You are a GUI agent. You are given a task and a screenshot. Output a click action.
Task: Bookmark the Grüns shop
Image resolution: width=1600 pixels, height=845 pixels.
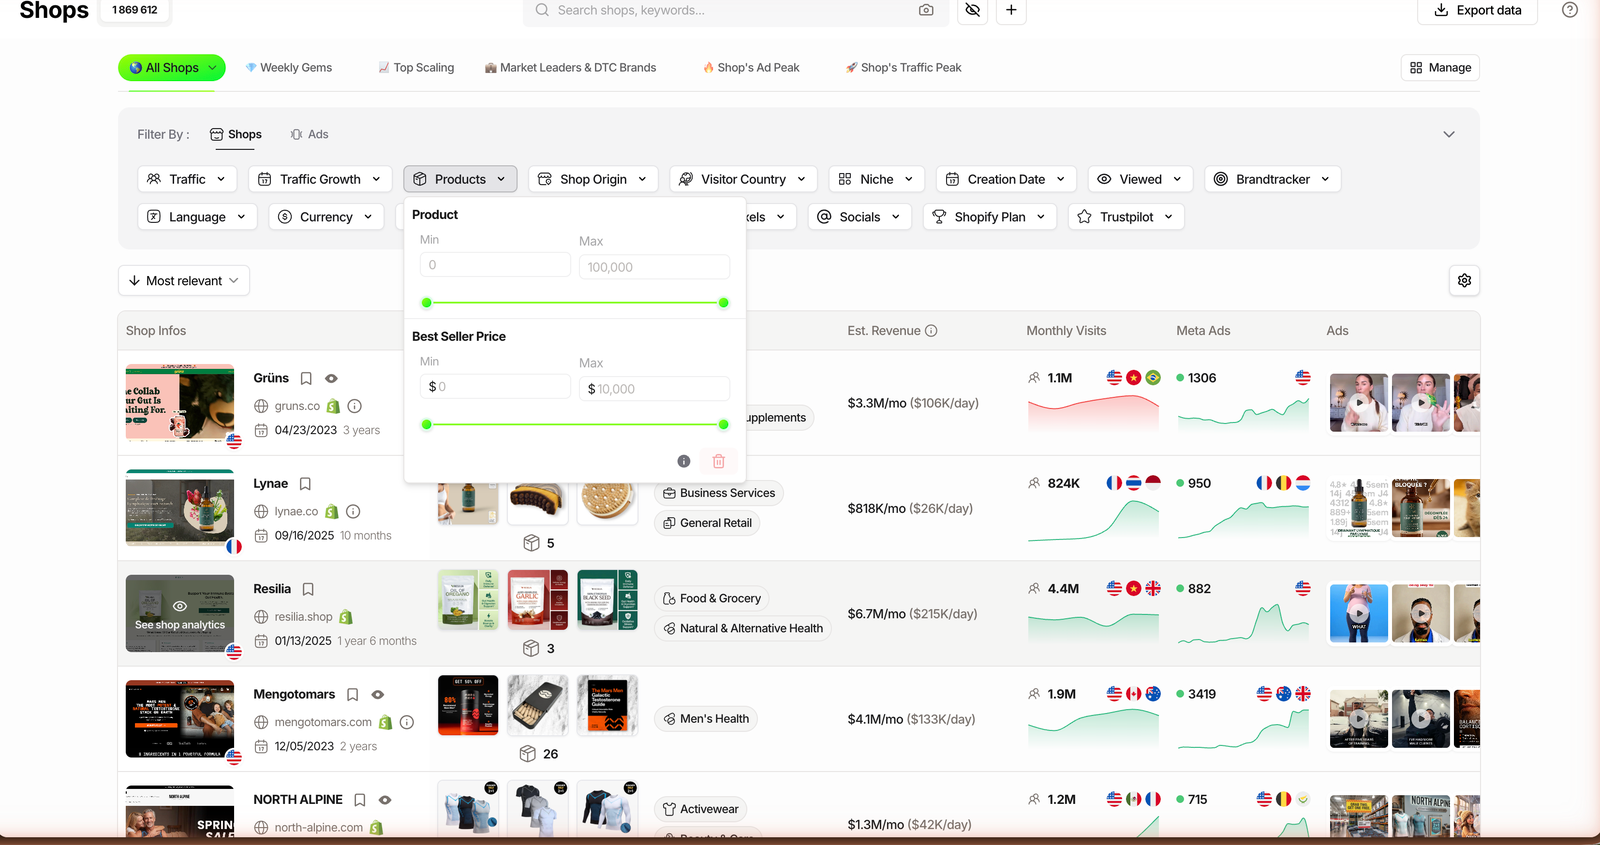pyautogui.click(x=306, y=378)
